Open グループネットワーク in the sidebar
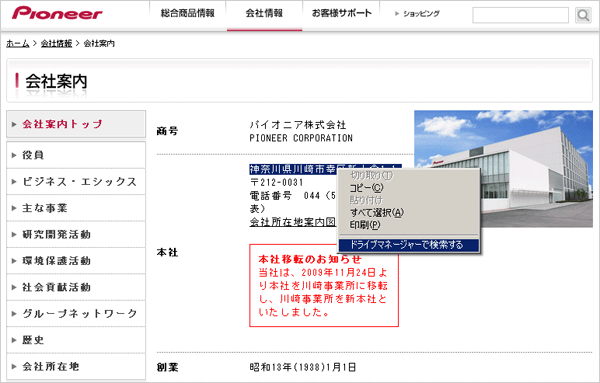 tap(76, 313)
